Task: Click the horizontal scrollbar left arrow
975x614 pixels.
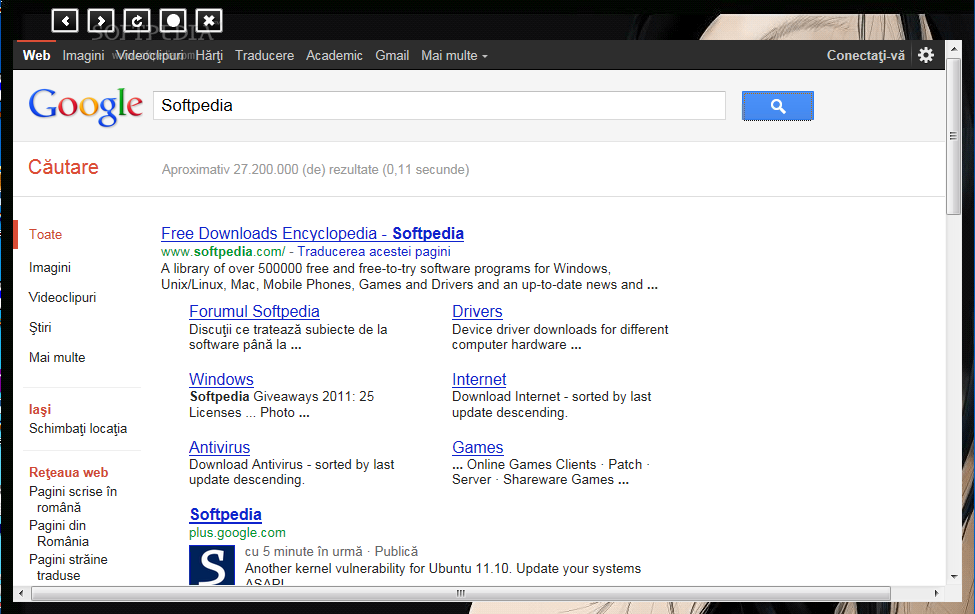Action: (x=21, y=593)
